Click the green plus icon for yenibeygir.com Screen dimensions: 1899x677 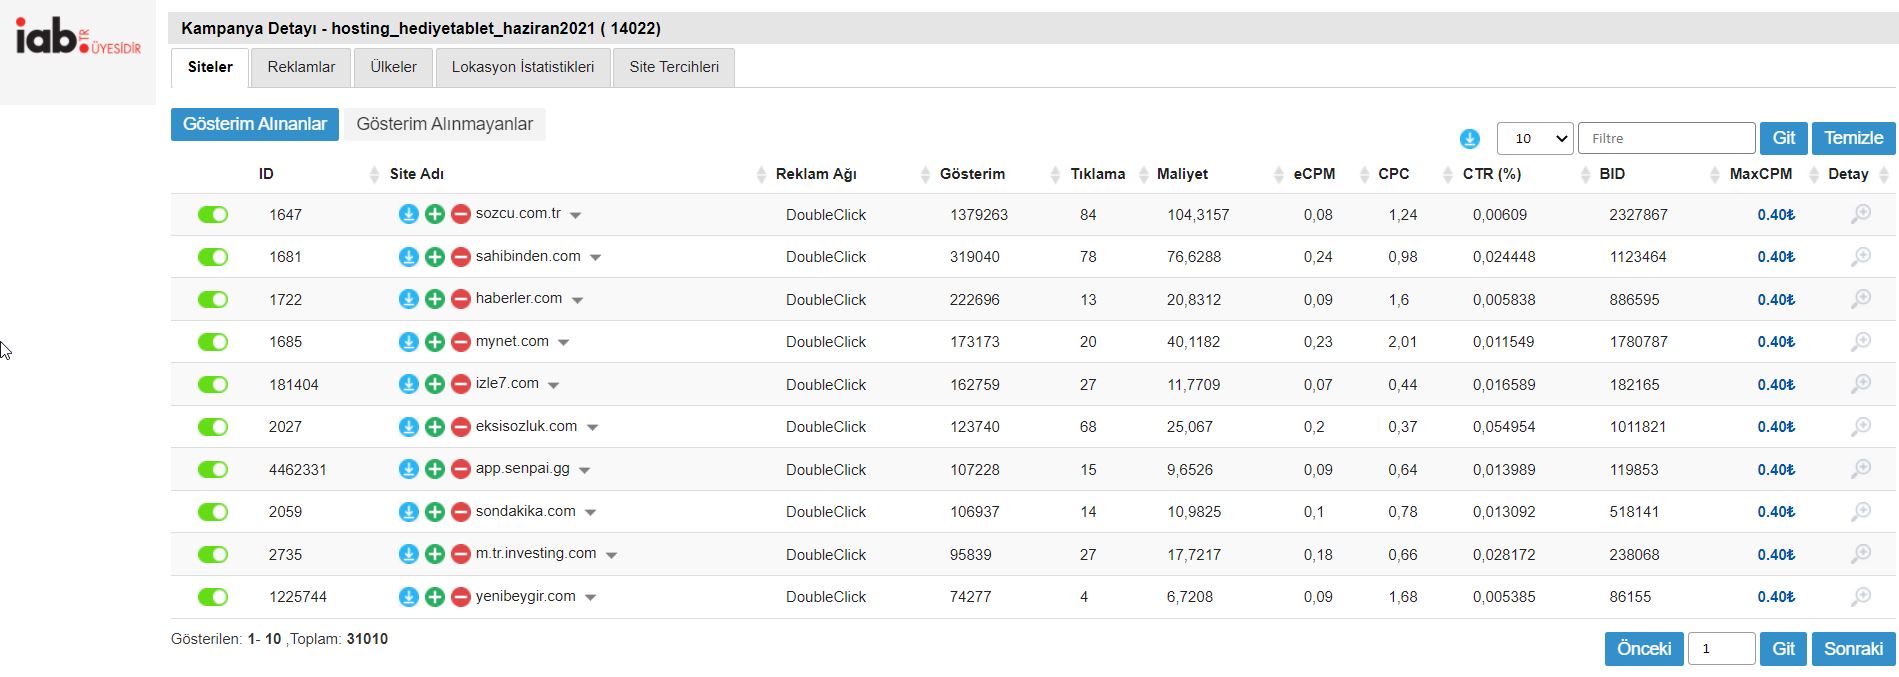435,597
